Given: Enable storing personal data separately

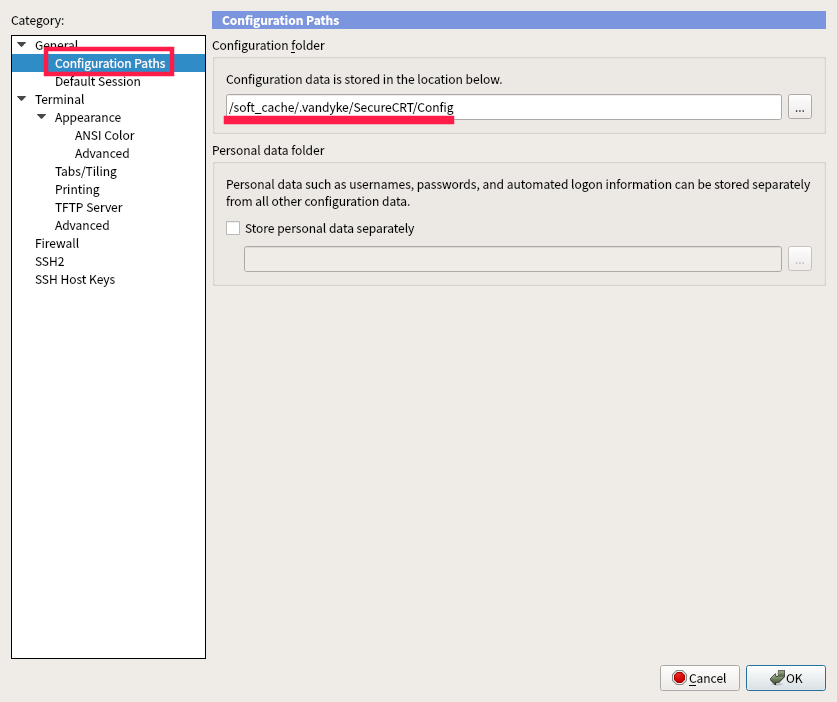Looking at the screenshot, I should pos(233,228).
